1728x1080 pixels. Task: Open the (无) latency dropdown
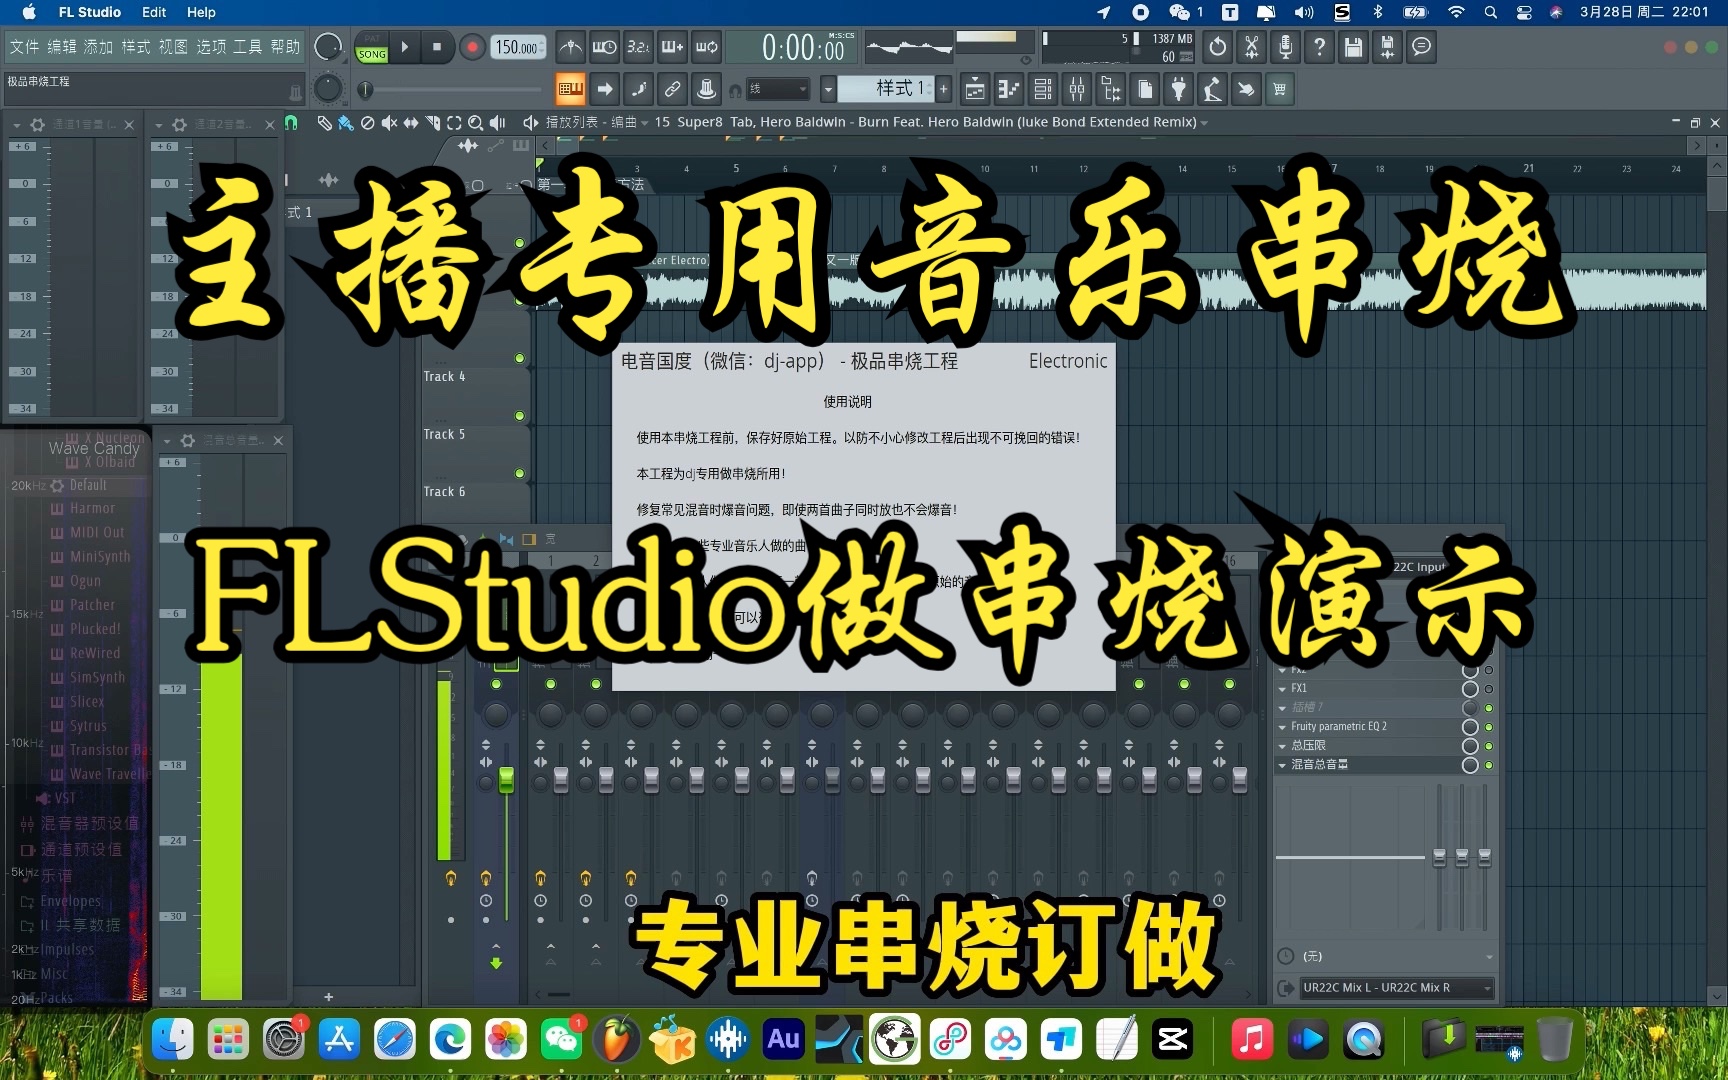pyautogui.click(x=1397, y=957)
